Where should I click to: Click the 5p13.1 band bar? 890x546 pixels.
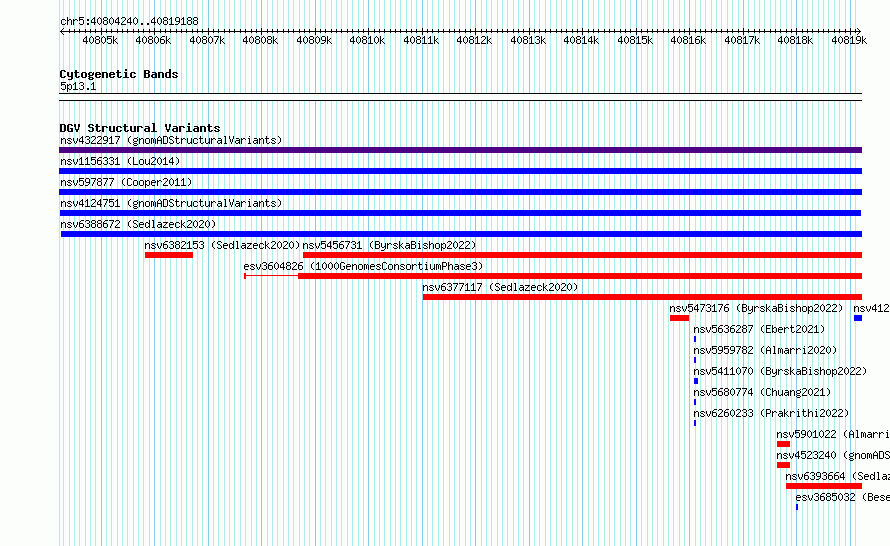point(460,97)
